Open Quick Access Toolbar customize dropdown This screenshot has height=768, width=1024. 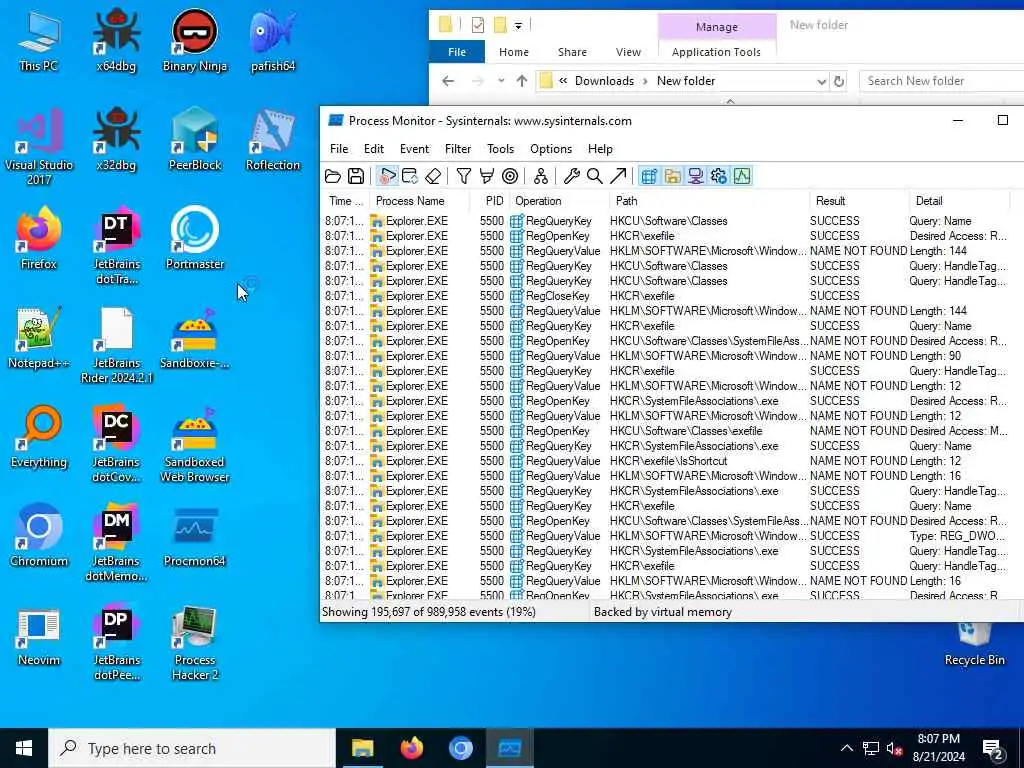(x=518, y=26)
